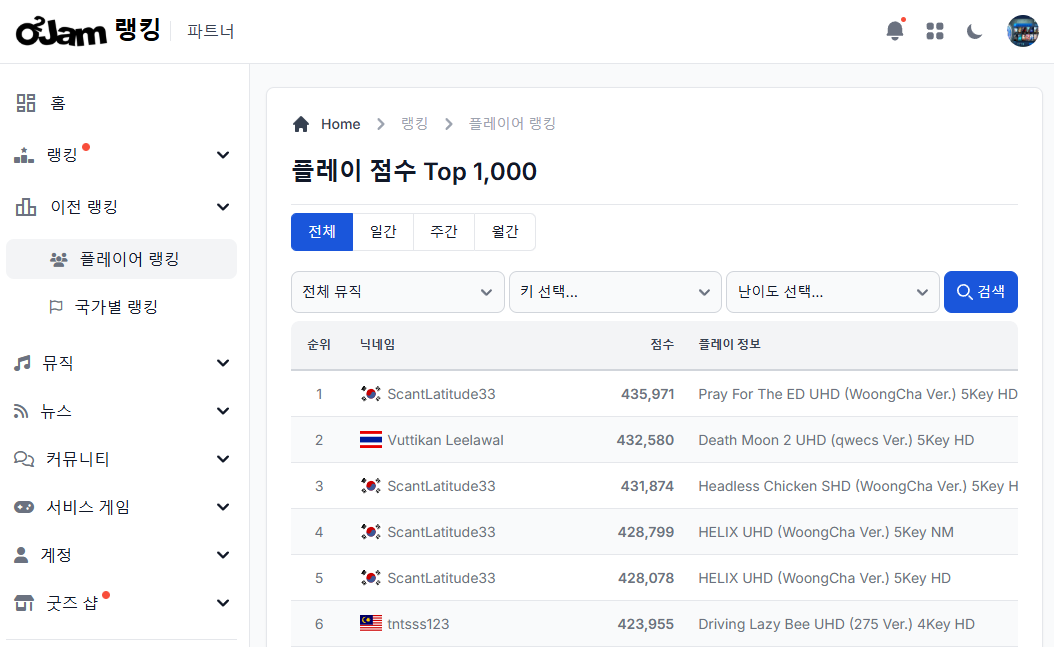Click the Home breadcrumb house icon
This screenshot has width=1054, height=647.
click(301, 124)
